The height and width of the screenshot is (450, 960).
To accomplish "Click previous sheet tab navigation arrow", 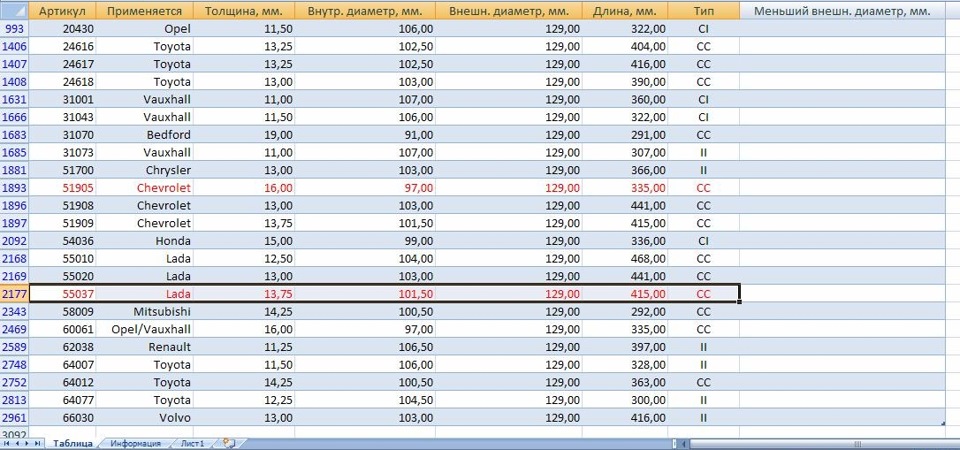I will click(x=17, y=443).
